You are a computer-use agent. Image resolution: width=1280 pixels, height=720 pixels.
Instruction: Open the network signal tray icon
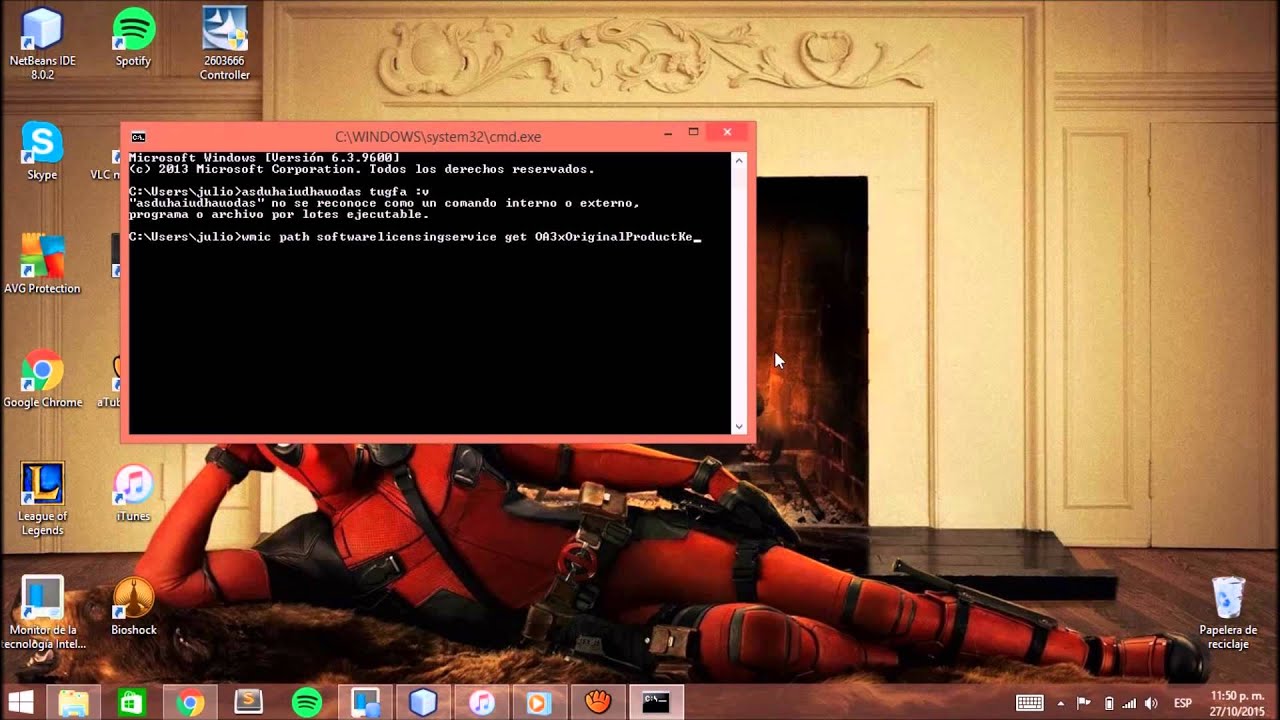pyautogui.click(x=1128, y=703)
